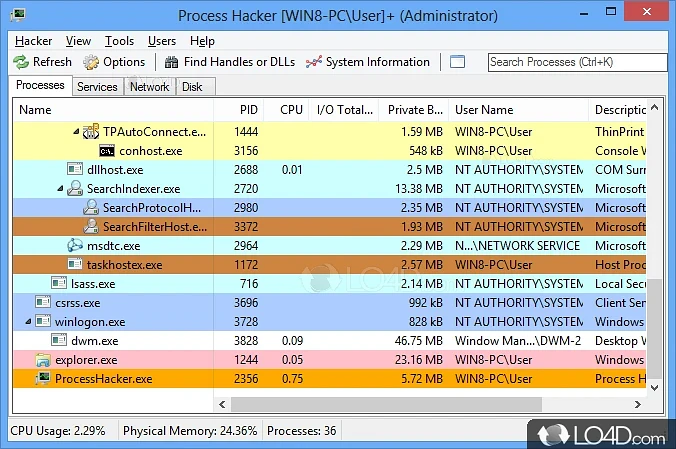
Task: Switch to the Services tab
Action: coord(97,87)
